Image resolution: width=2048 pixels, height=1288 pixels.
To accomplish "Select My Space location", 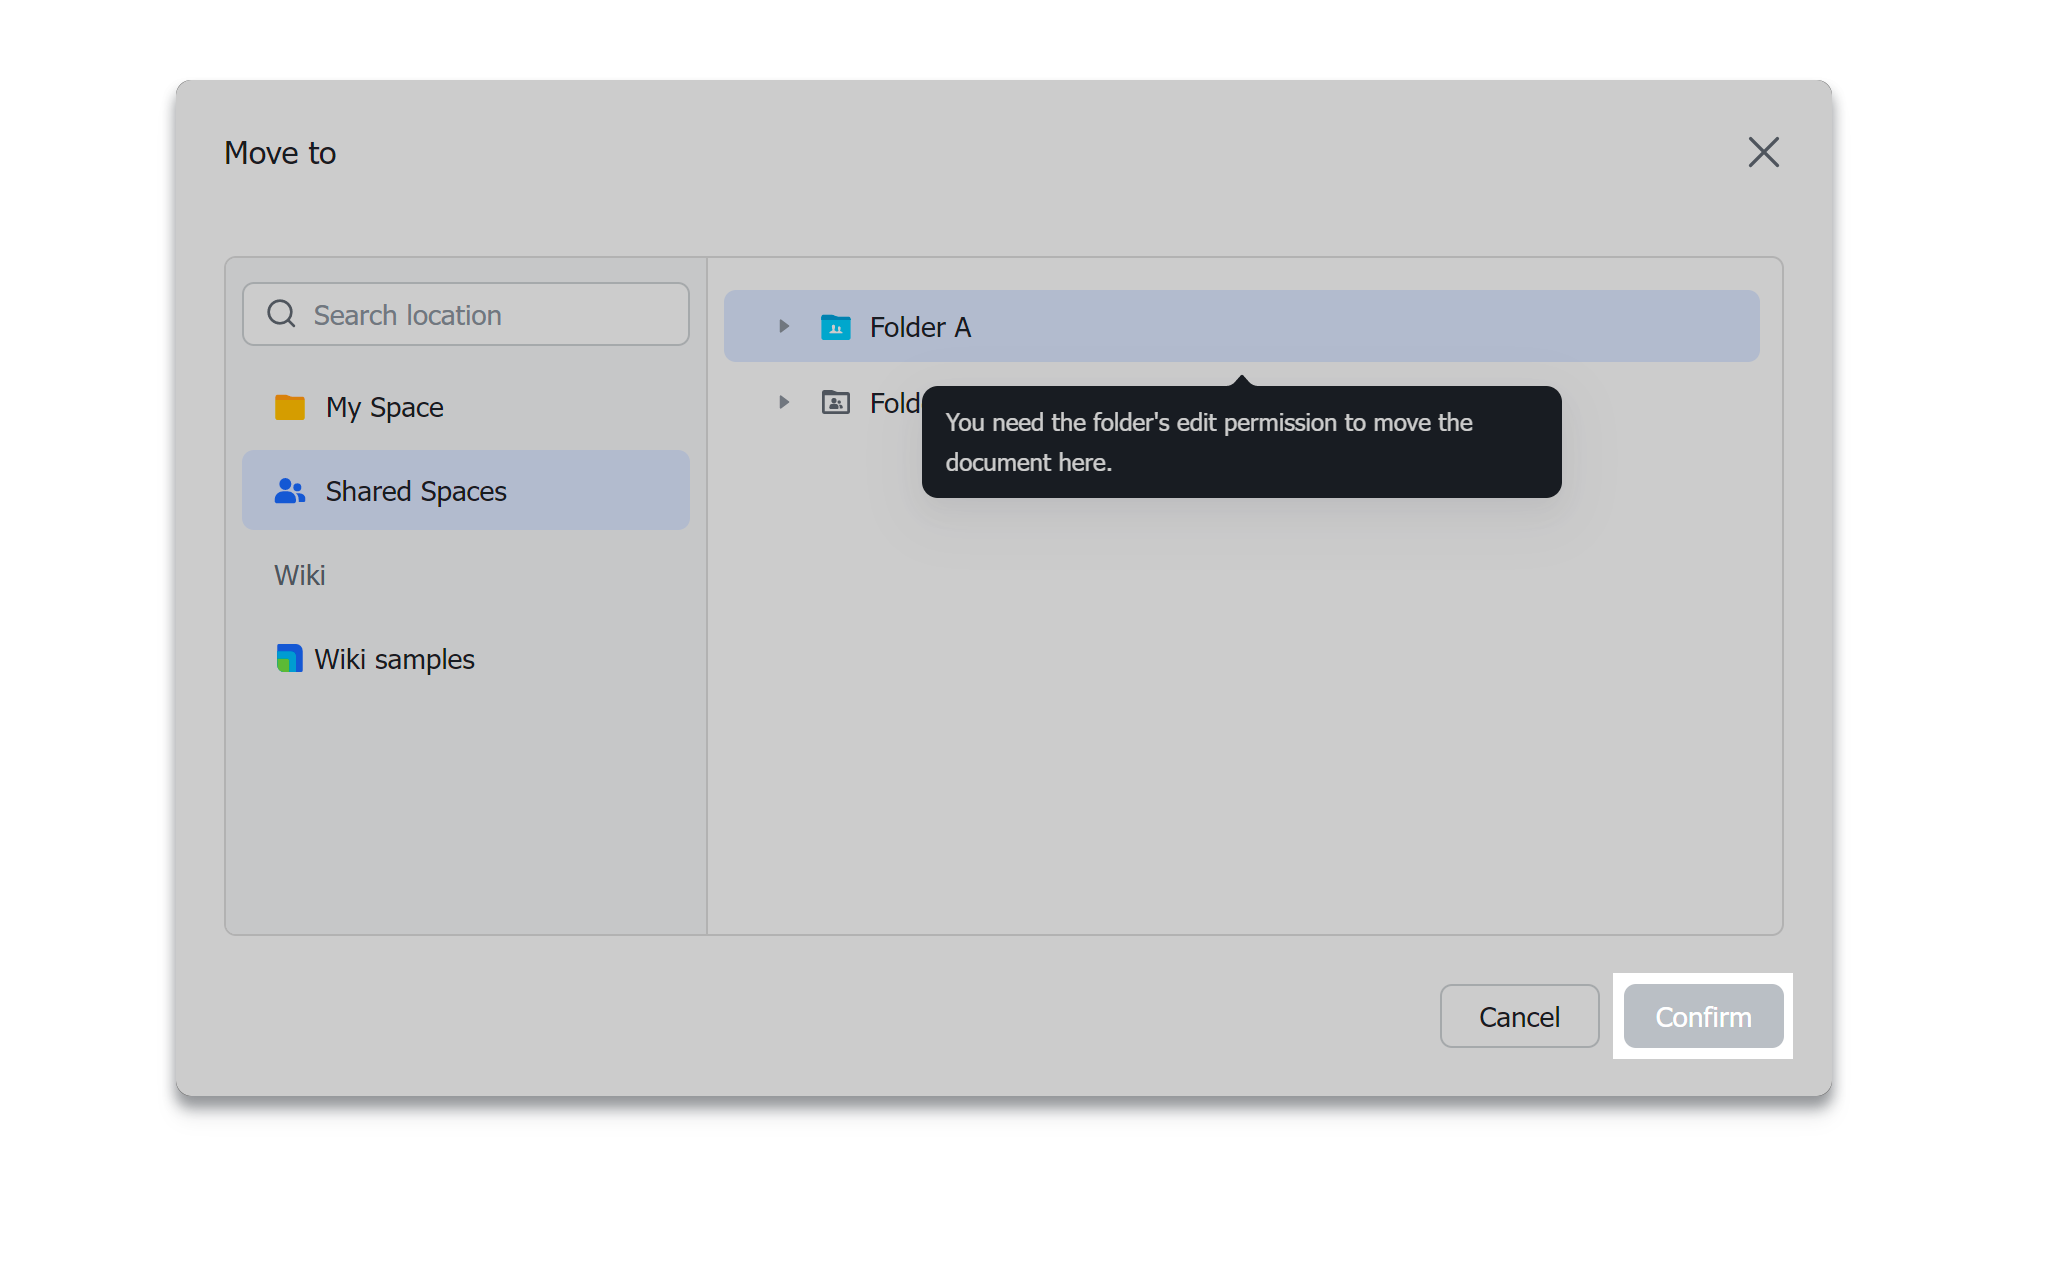I will pos(385,407).
